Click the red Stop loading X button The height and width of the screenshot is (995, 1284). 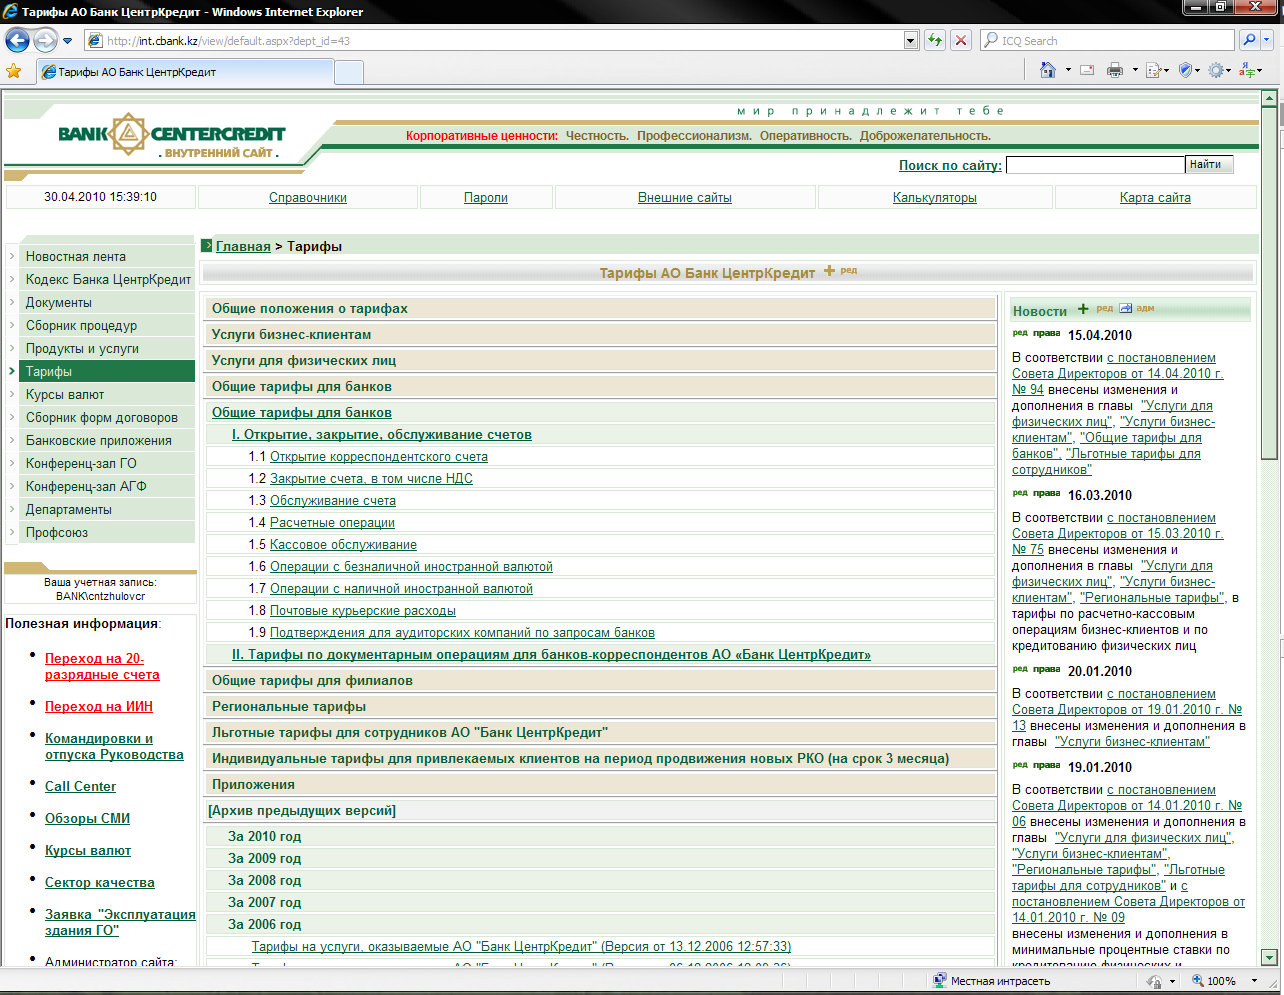[961, 40]
